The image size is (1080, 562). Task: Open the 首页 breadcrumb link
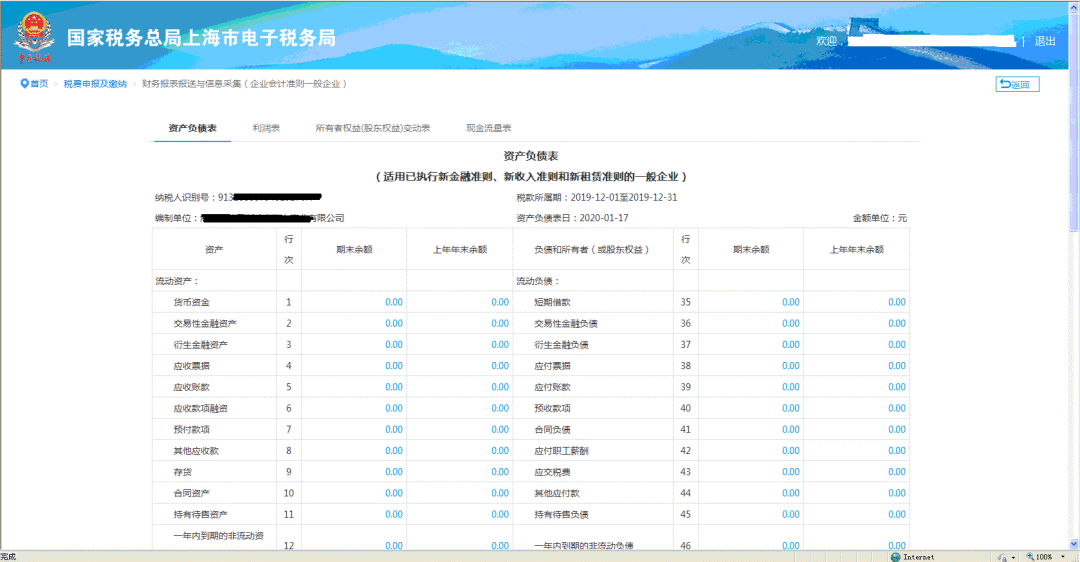(x=39, y=83)
